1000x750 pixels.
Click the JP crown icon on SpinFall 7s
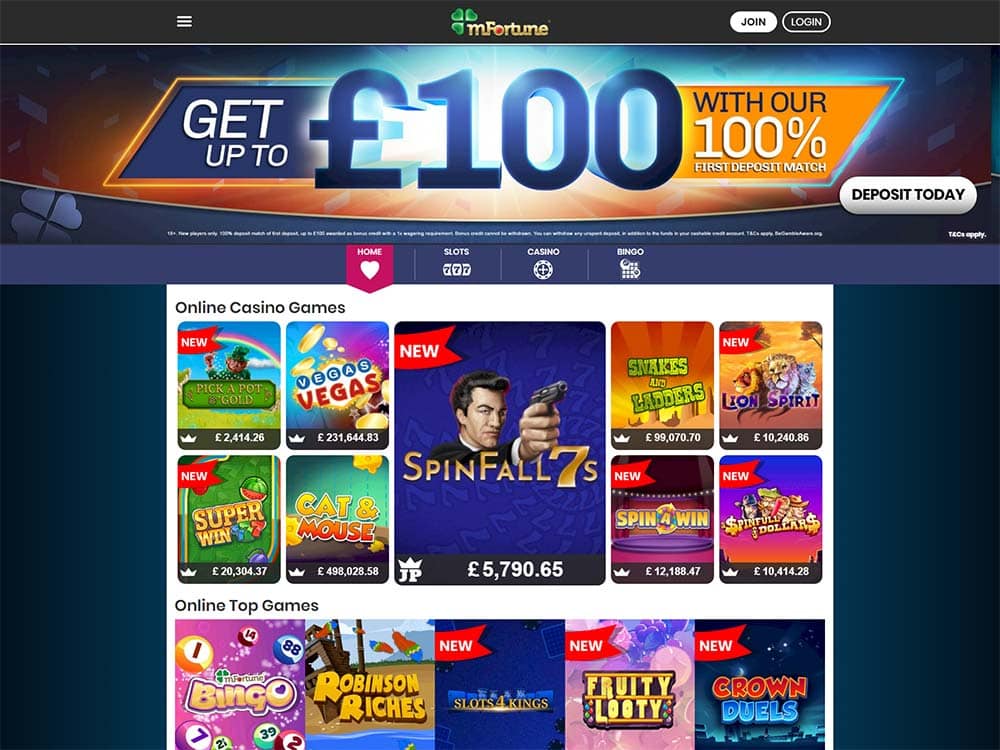click(x=409, y=569)
